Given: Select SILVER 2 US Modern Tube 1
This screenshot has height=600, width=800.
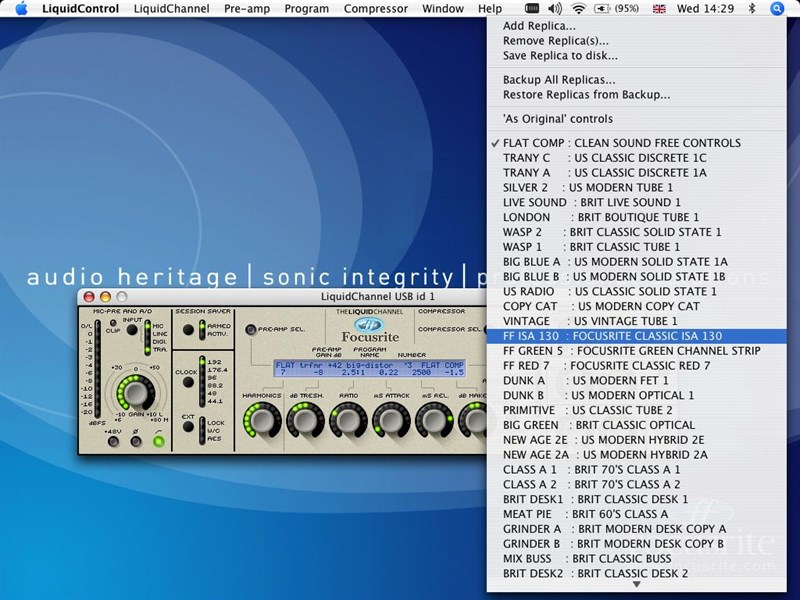Looking at the screenshot, I should tap(636, 187).
